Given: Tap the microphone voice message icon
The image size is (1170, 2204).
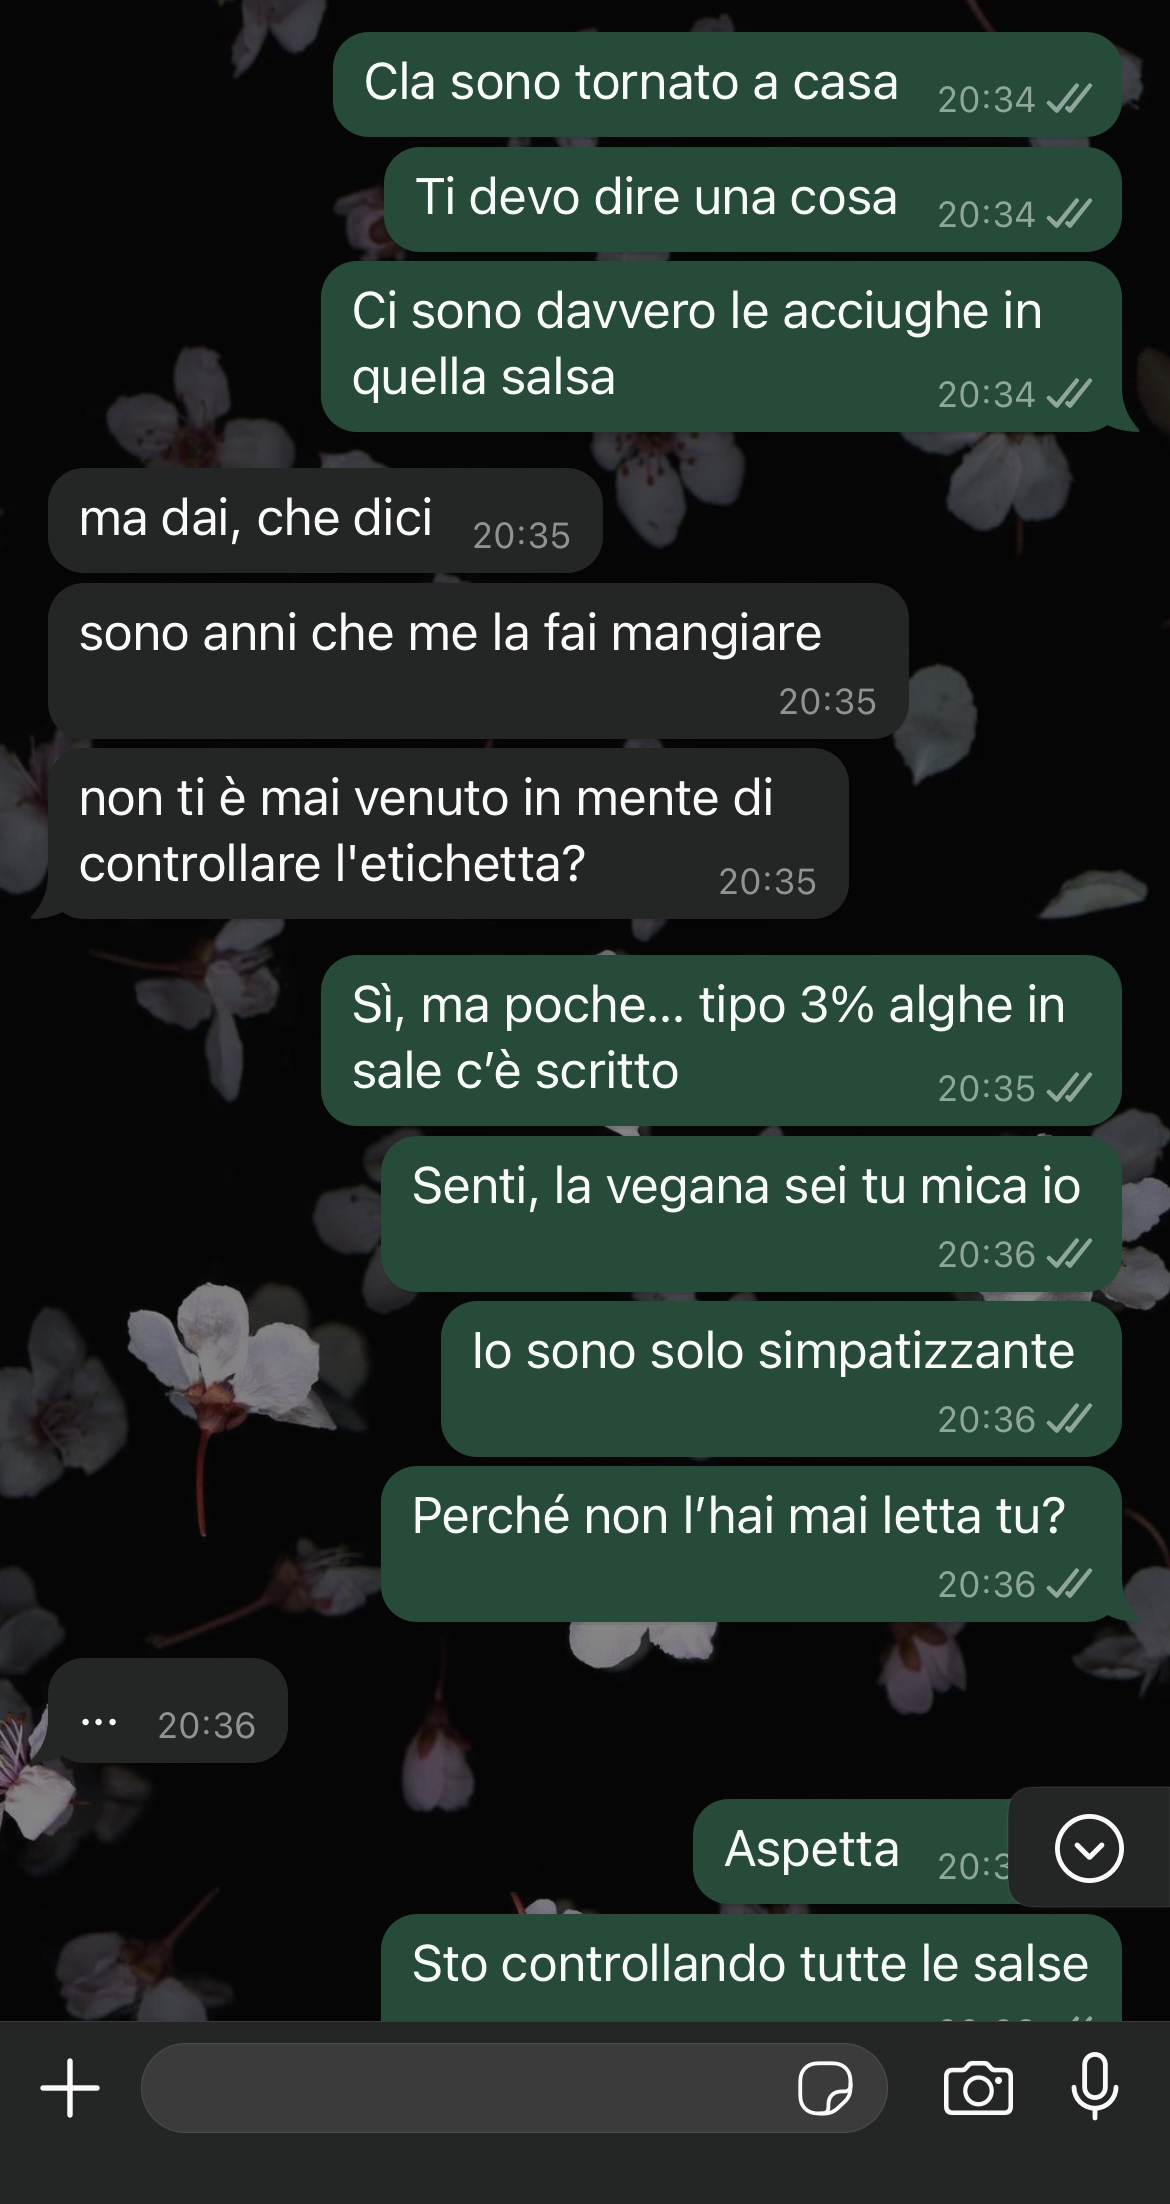Looking at the screenshot, I should [1095, 2087].
